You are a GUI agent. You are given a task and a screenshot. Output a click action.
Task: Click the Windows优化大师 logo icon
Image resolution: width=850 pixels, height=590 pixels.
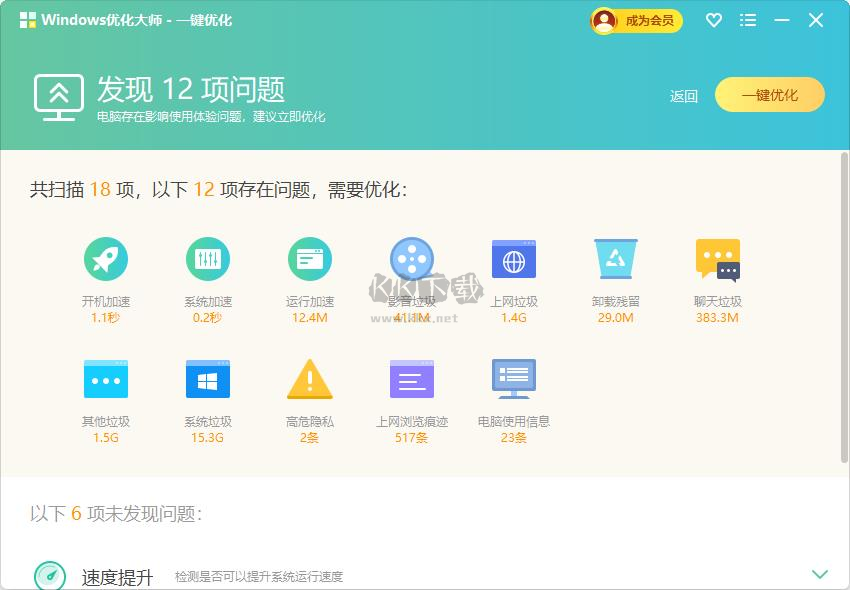point(28,21)
